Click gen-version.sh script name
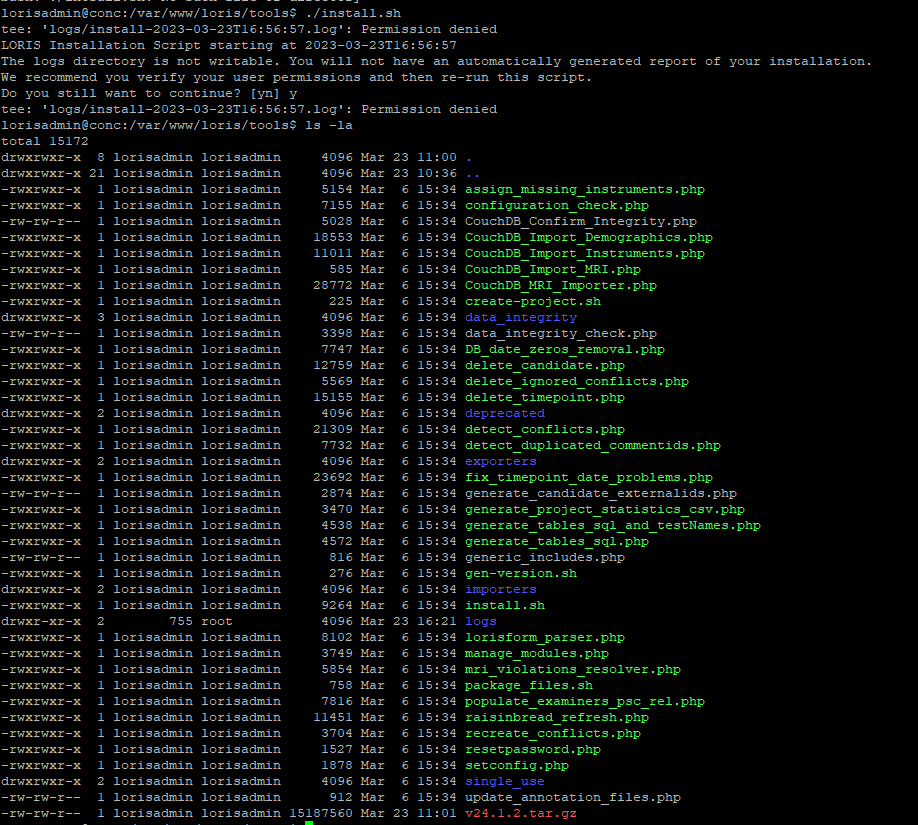Screen dimensions: 918x825 520,574
